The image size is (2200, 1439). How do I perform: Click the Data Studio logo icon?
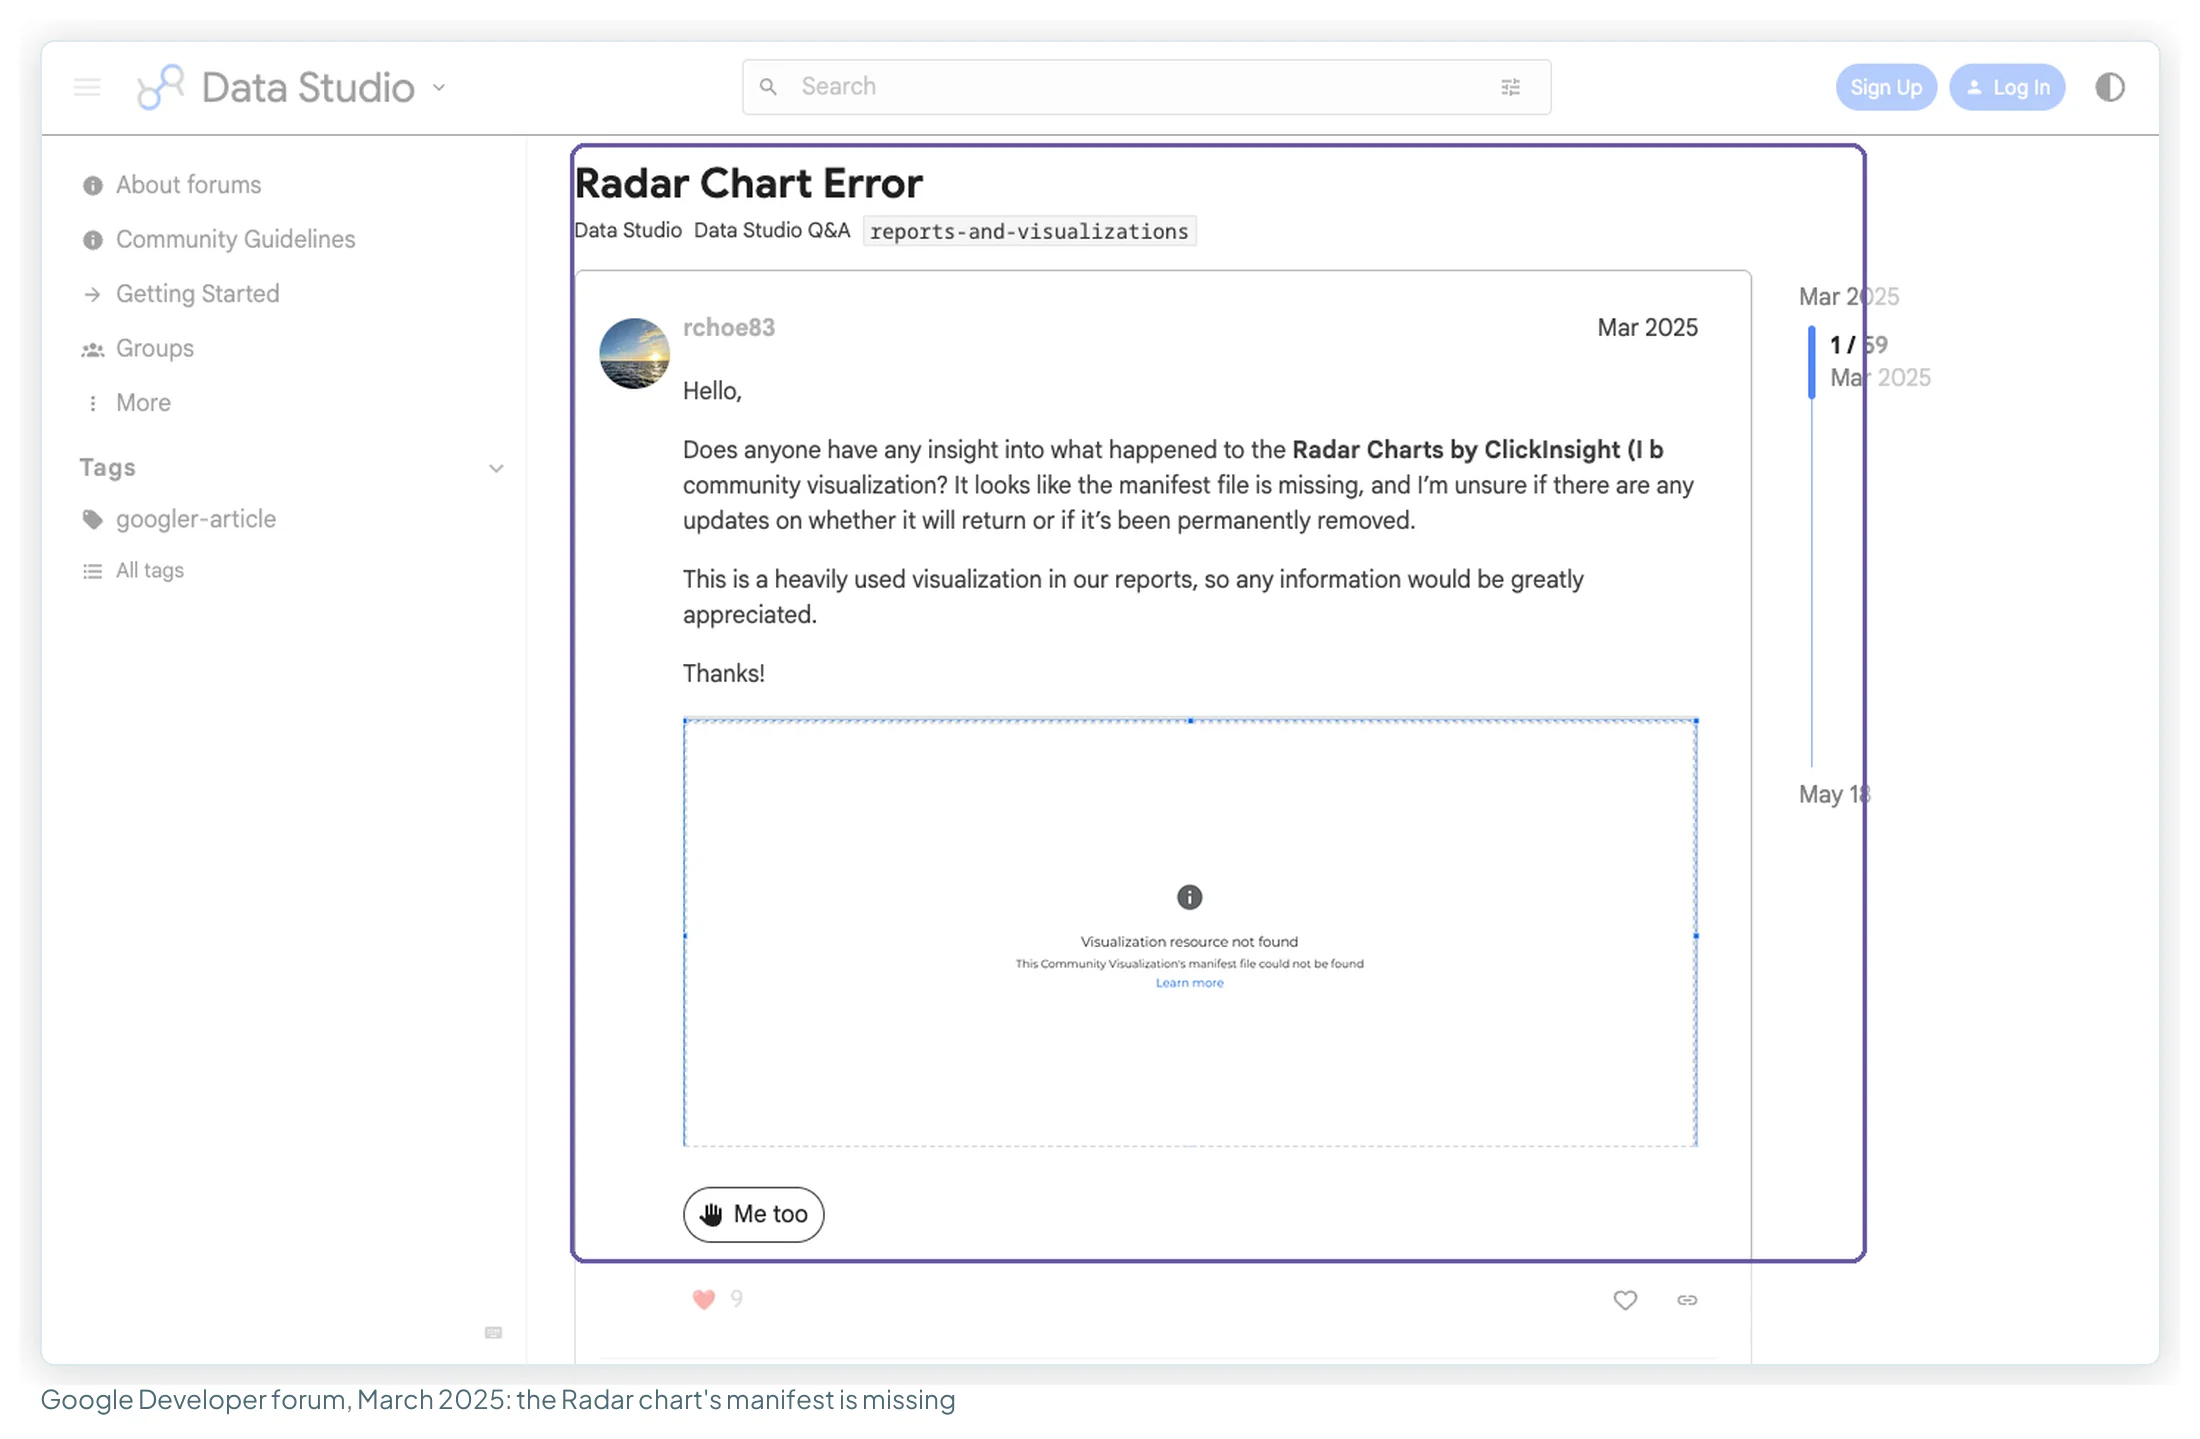pos(160,87)
